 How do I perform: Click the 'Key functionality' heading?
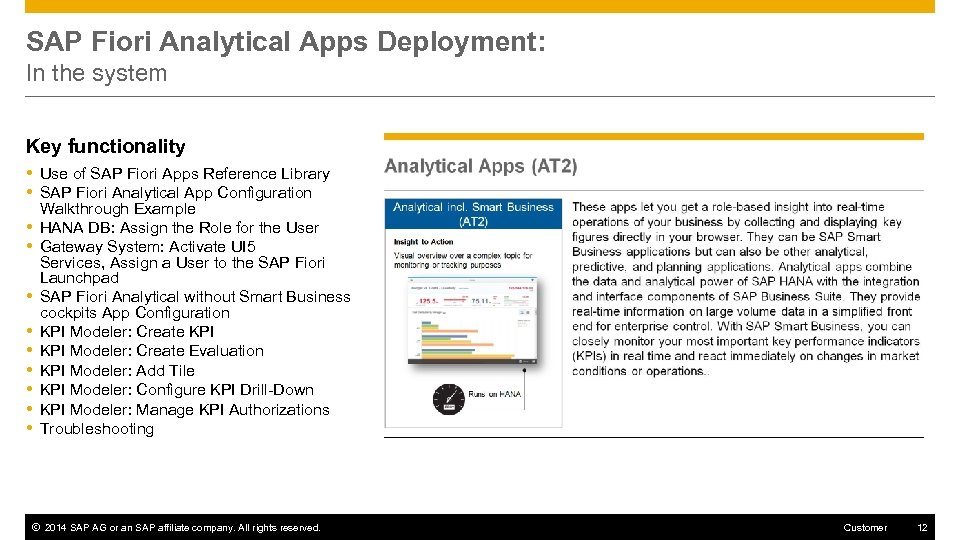point(105,146)
